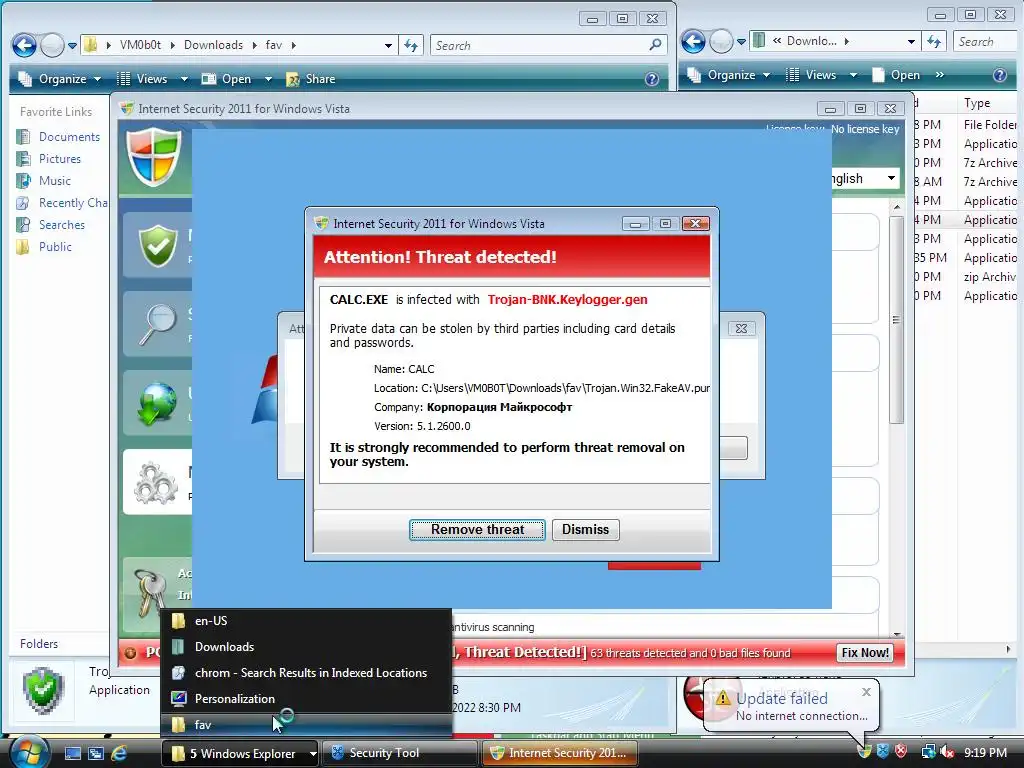
Task: Show desktop via quick launch icon
Action: point(72,753)
